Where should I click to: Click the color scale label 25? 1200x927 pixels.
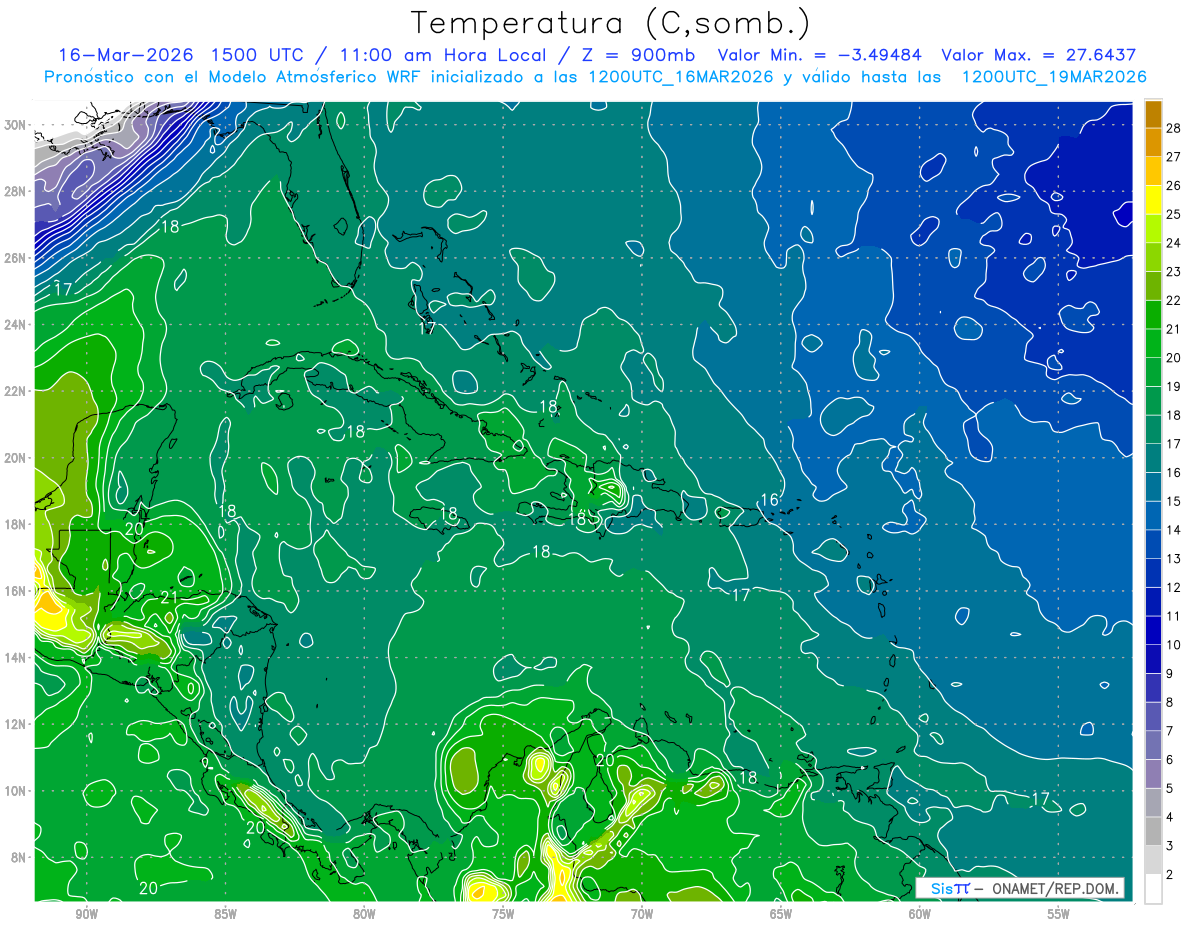click(x=1173, y=214)
